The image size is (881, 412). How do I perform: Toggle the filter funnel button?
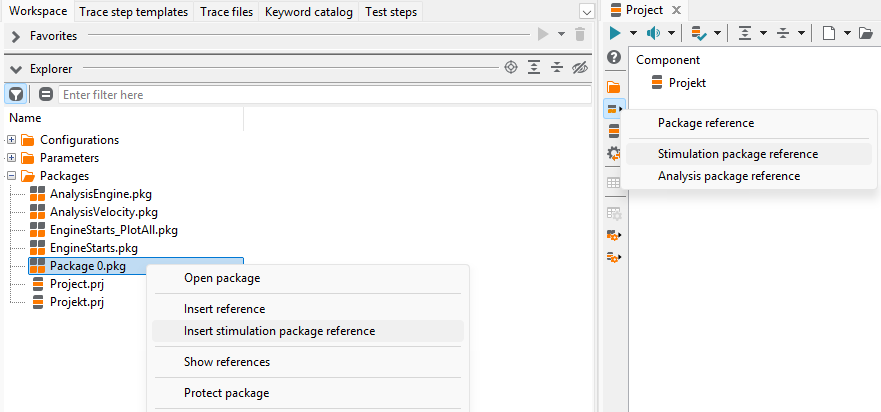tap(16, 94)
